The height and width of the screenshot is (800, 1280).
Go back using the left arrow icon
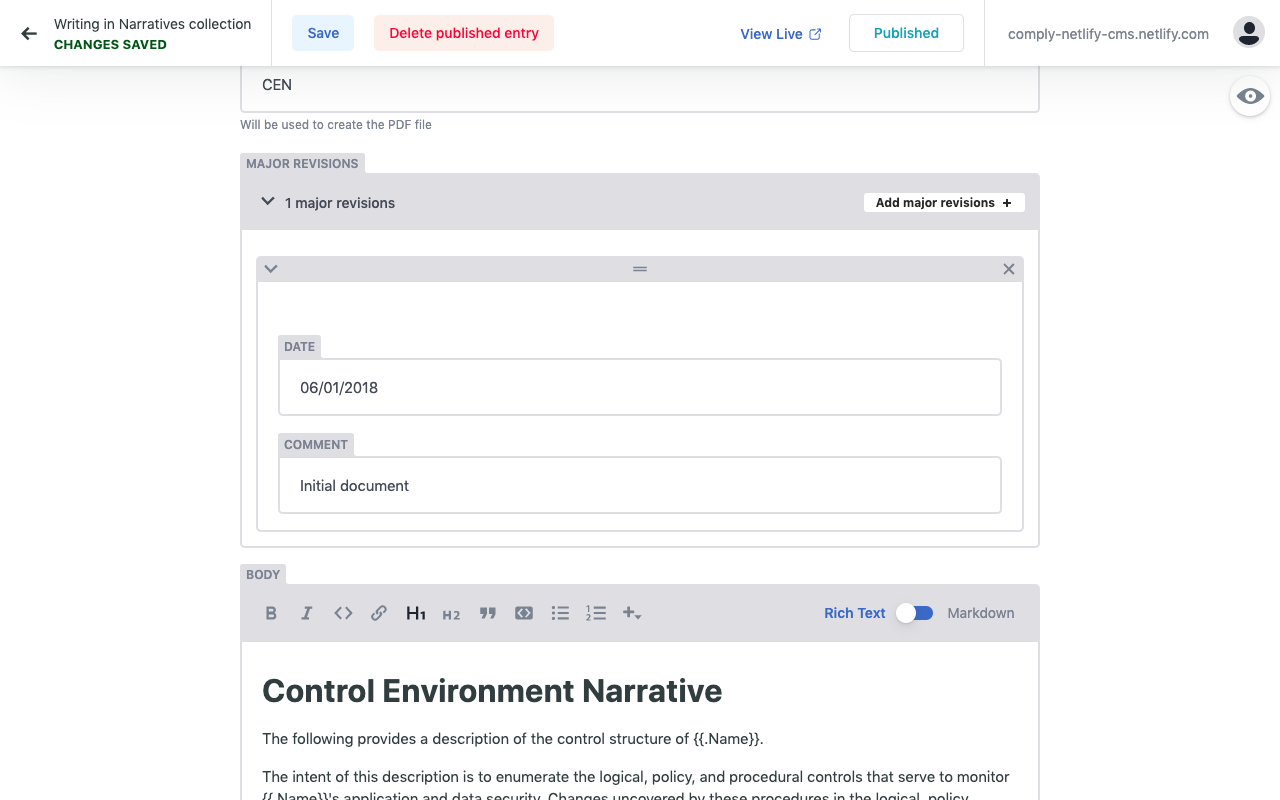(x=29, y=33)
